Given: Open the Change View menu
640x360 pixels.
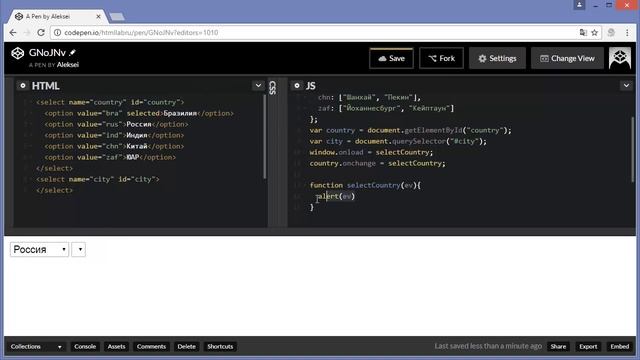Looking at the screenshot, I should tap(567, 58).
